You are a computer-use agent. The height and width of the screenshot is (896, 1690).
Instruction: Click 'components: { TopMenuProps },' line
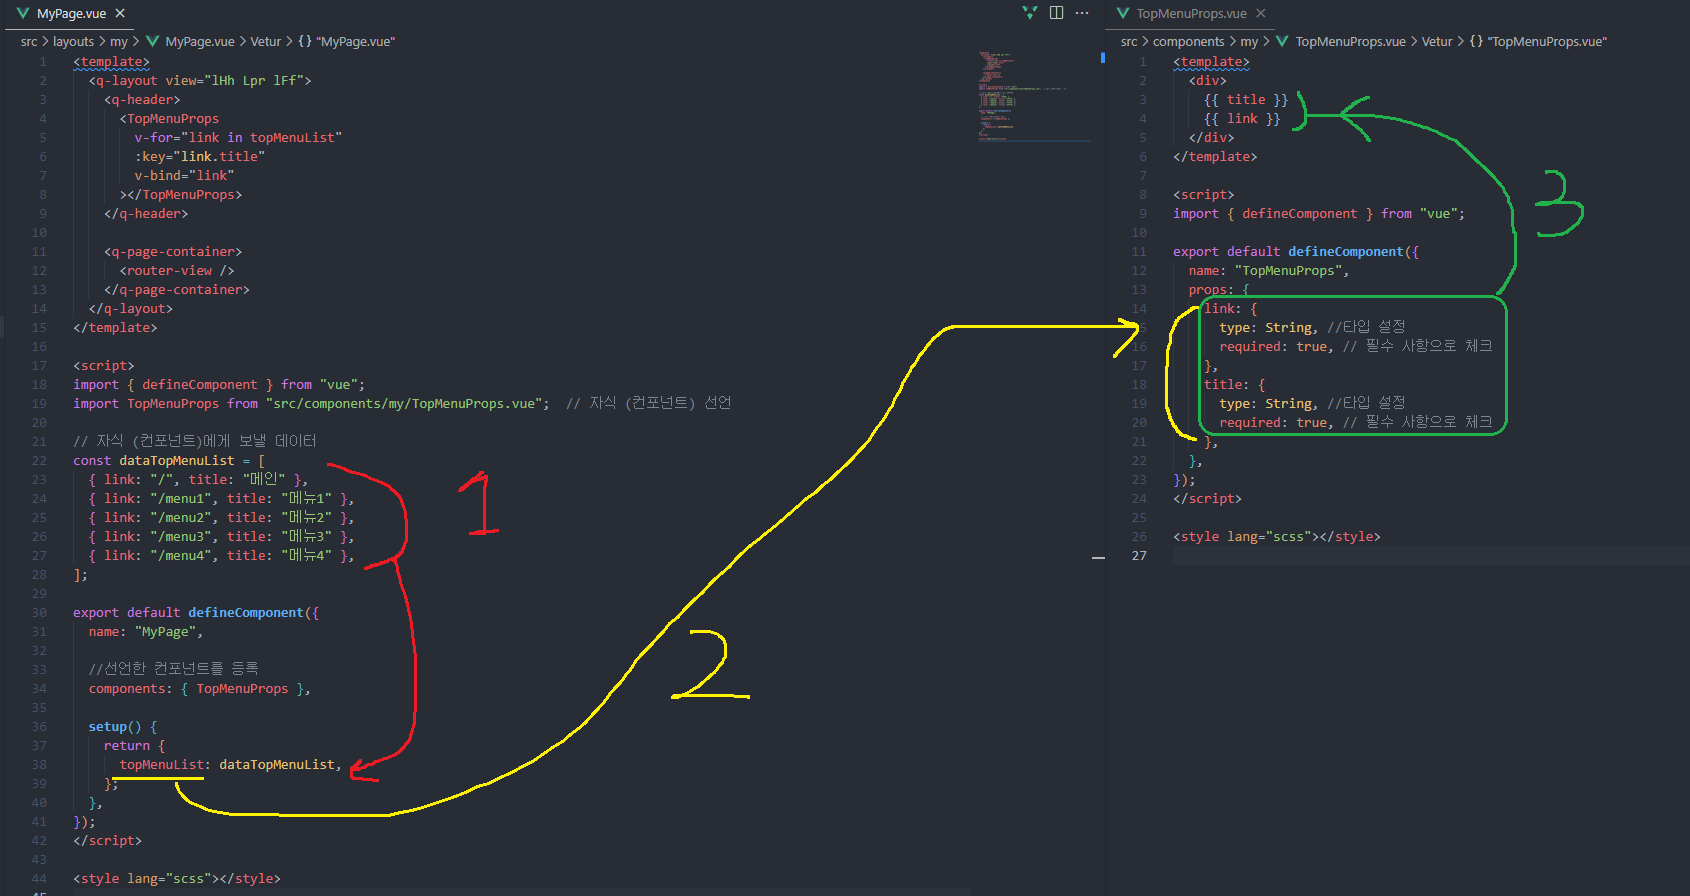(x=200, y=688)
